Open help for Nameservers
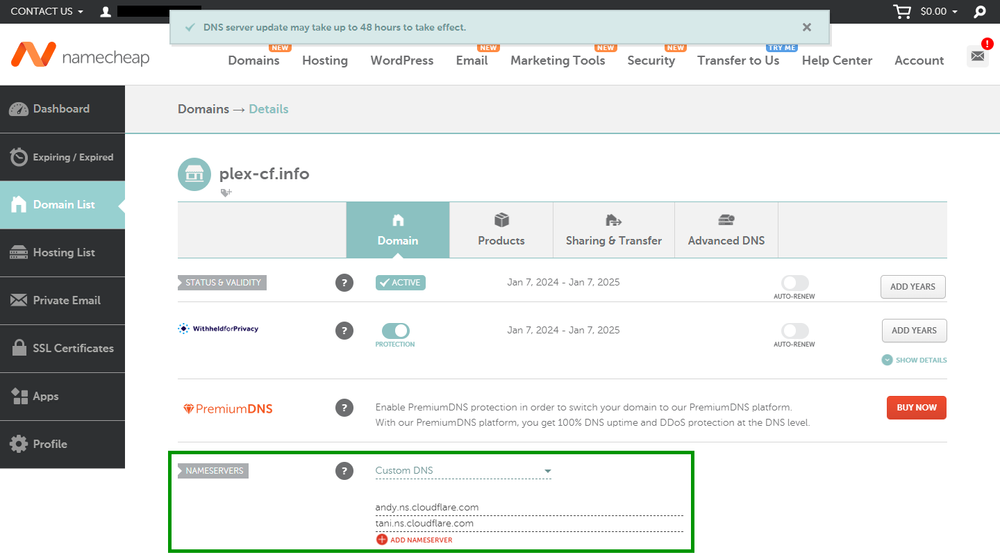This screenshot has height=555, width=1000. point(344,471)
